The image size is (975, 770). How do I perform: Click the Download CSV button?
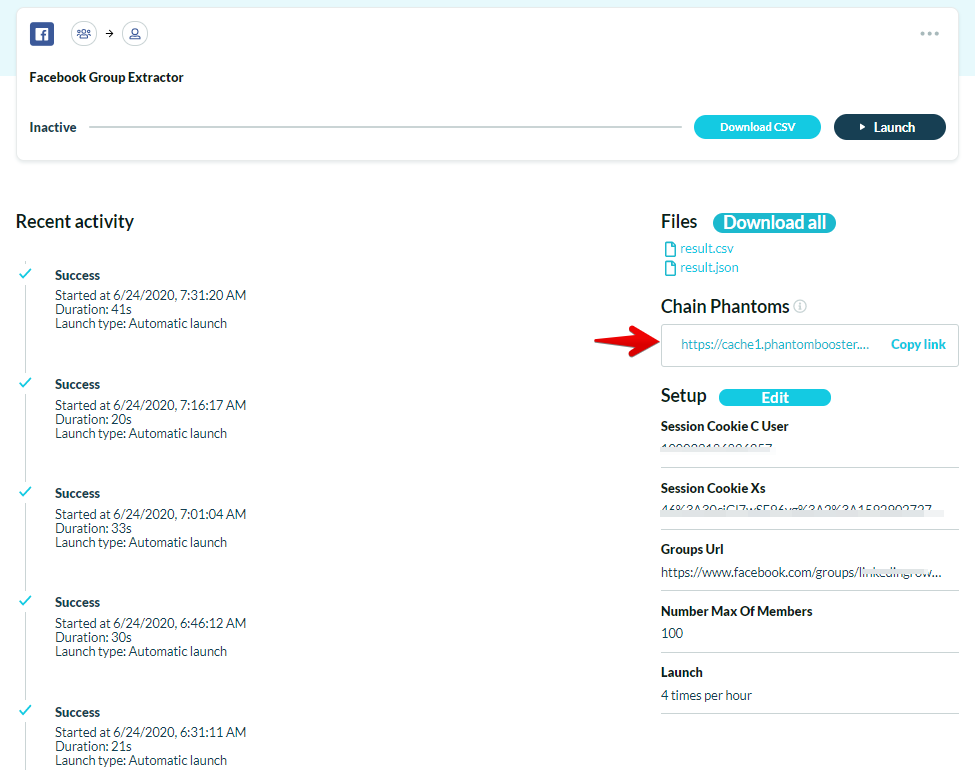757,127
